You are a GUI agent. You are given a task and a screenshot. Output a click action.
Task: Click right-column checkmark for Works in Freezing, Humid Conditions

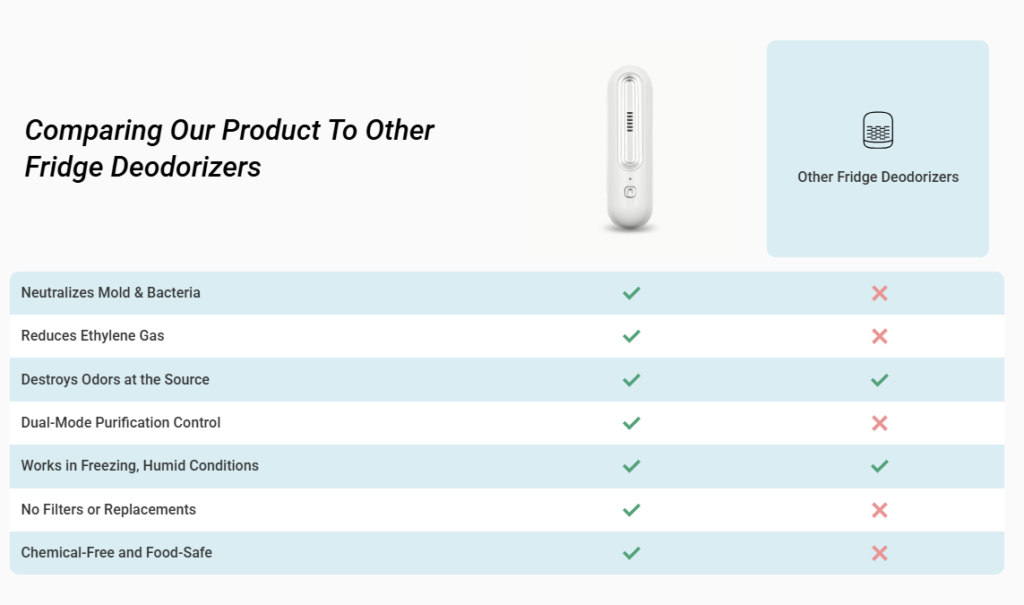(x=880, y=466)
